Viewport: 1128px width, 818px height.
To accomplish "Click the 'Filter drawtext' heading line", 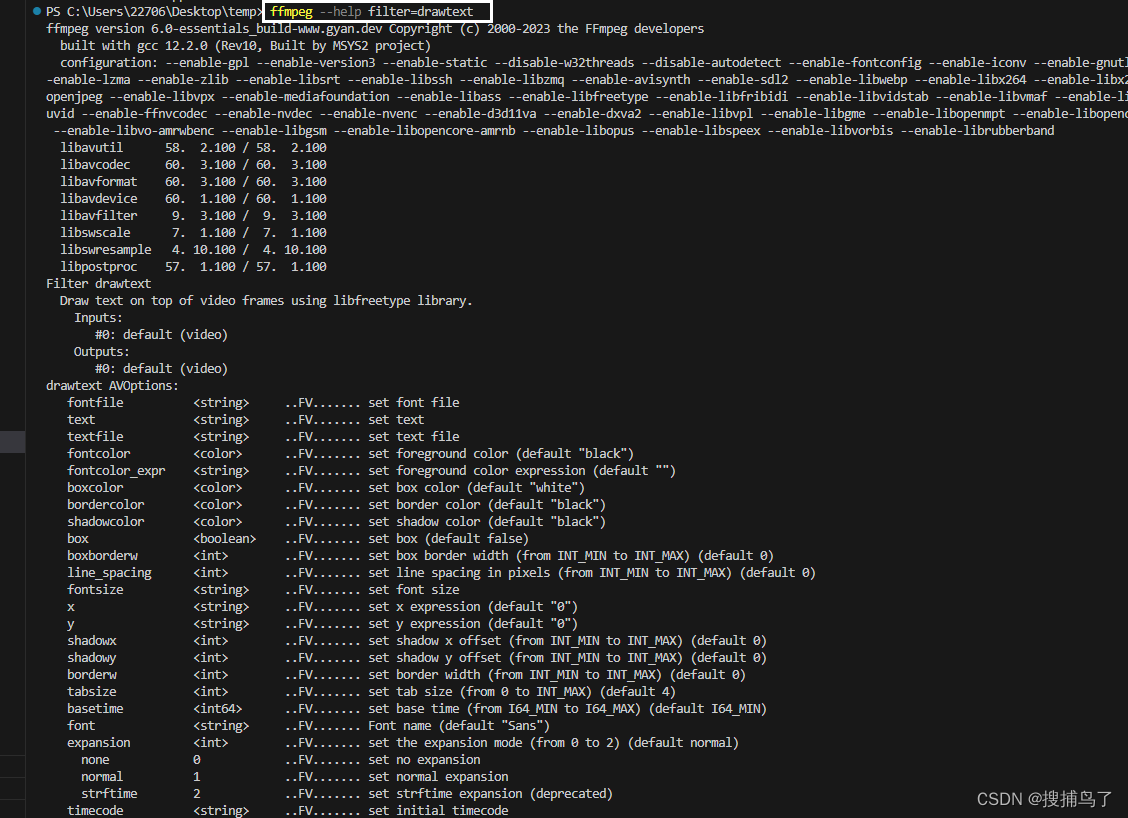I will click(x=99, y=283).
